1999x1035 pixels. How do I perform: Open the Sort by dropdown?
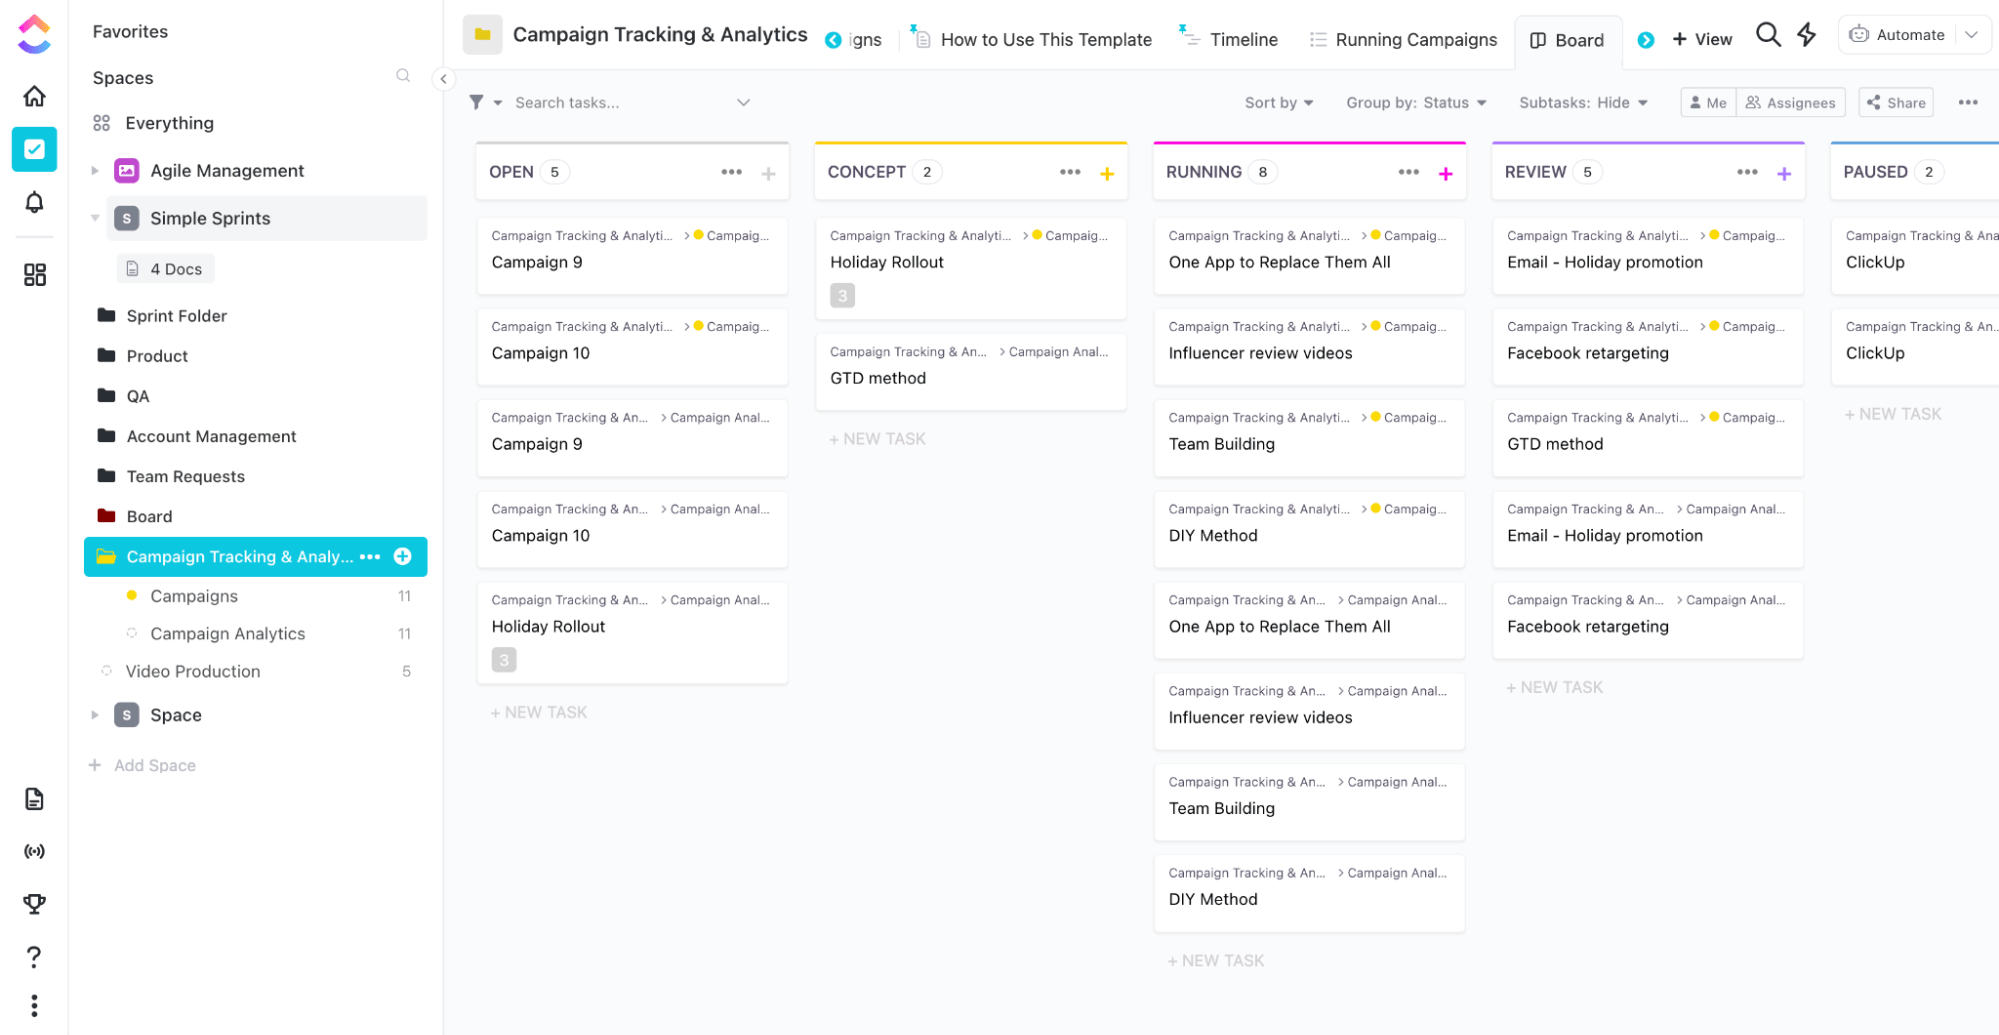tap(1279, 103)
